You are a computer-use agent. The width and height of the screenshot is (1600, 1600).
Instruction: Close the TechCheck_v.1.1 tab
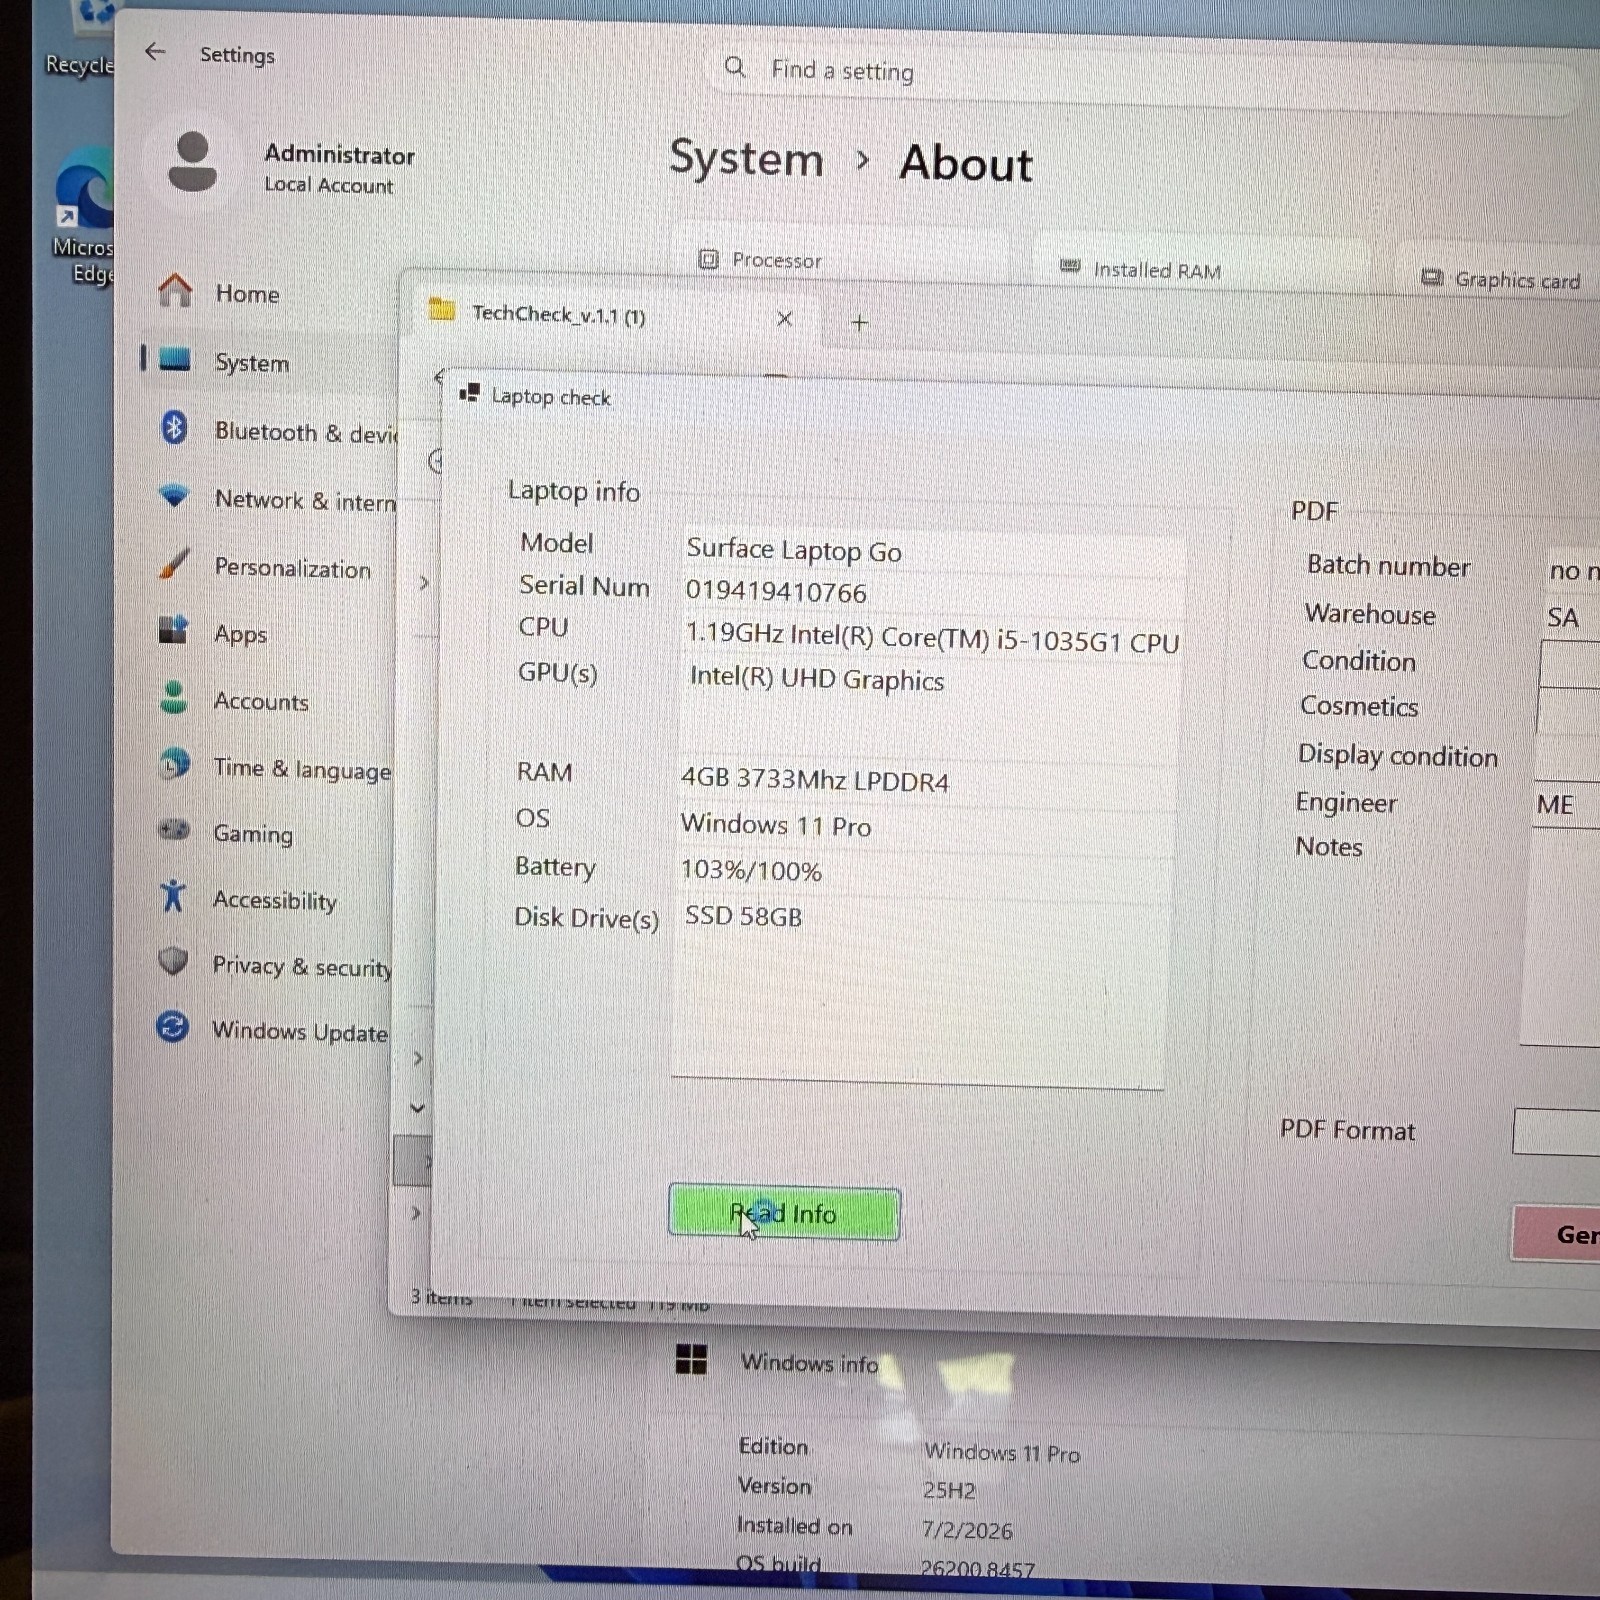(x=785, y=319)
